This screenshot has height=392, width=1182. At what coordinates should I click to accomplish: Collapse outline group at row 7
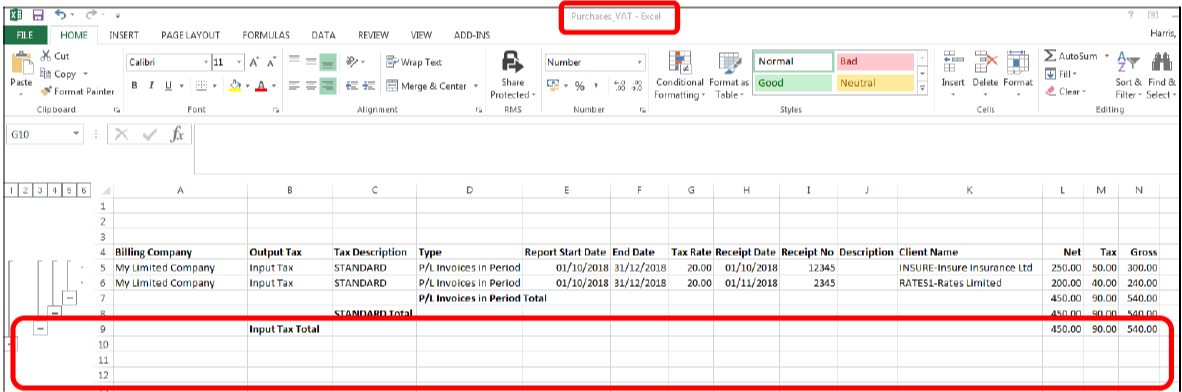click(x=69, y=299)
